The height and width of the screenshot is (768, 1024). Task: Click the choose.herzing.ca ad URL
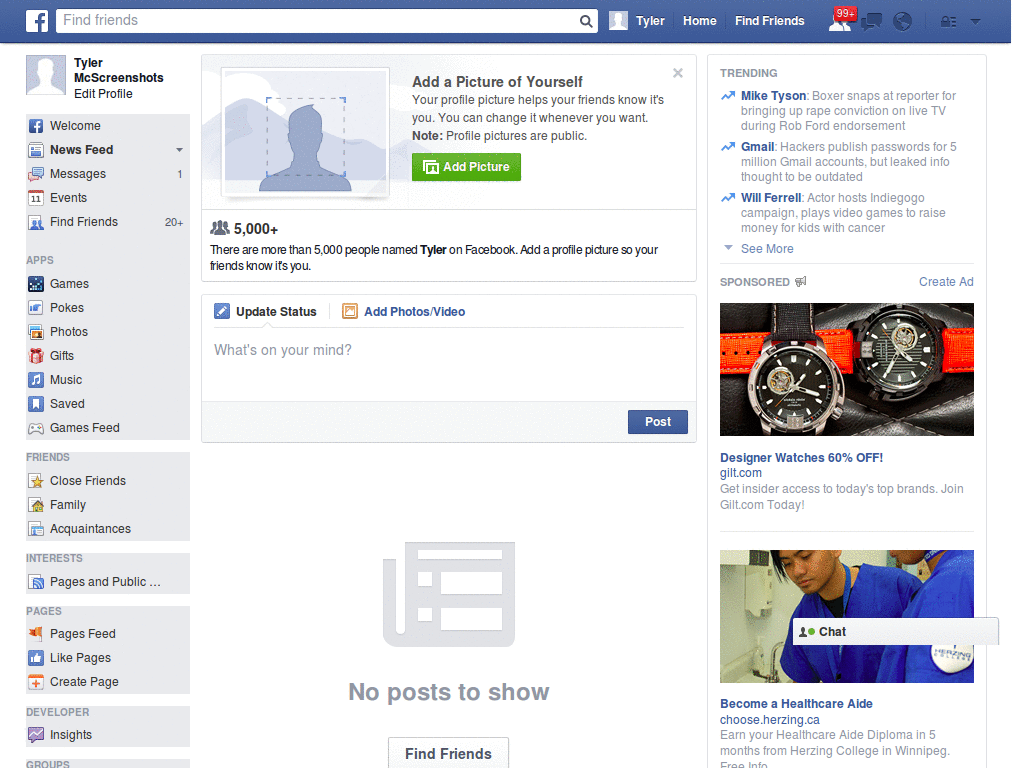(x=769, y=720)
